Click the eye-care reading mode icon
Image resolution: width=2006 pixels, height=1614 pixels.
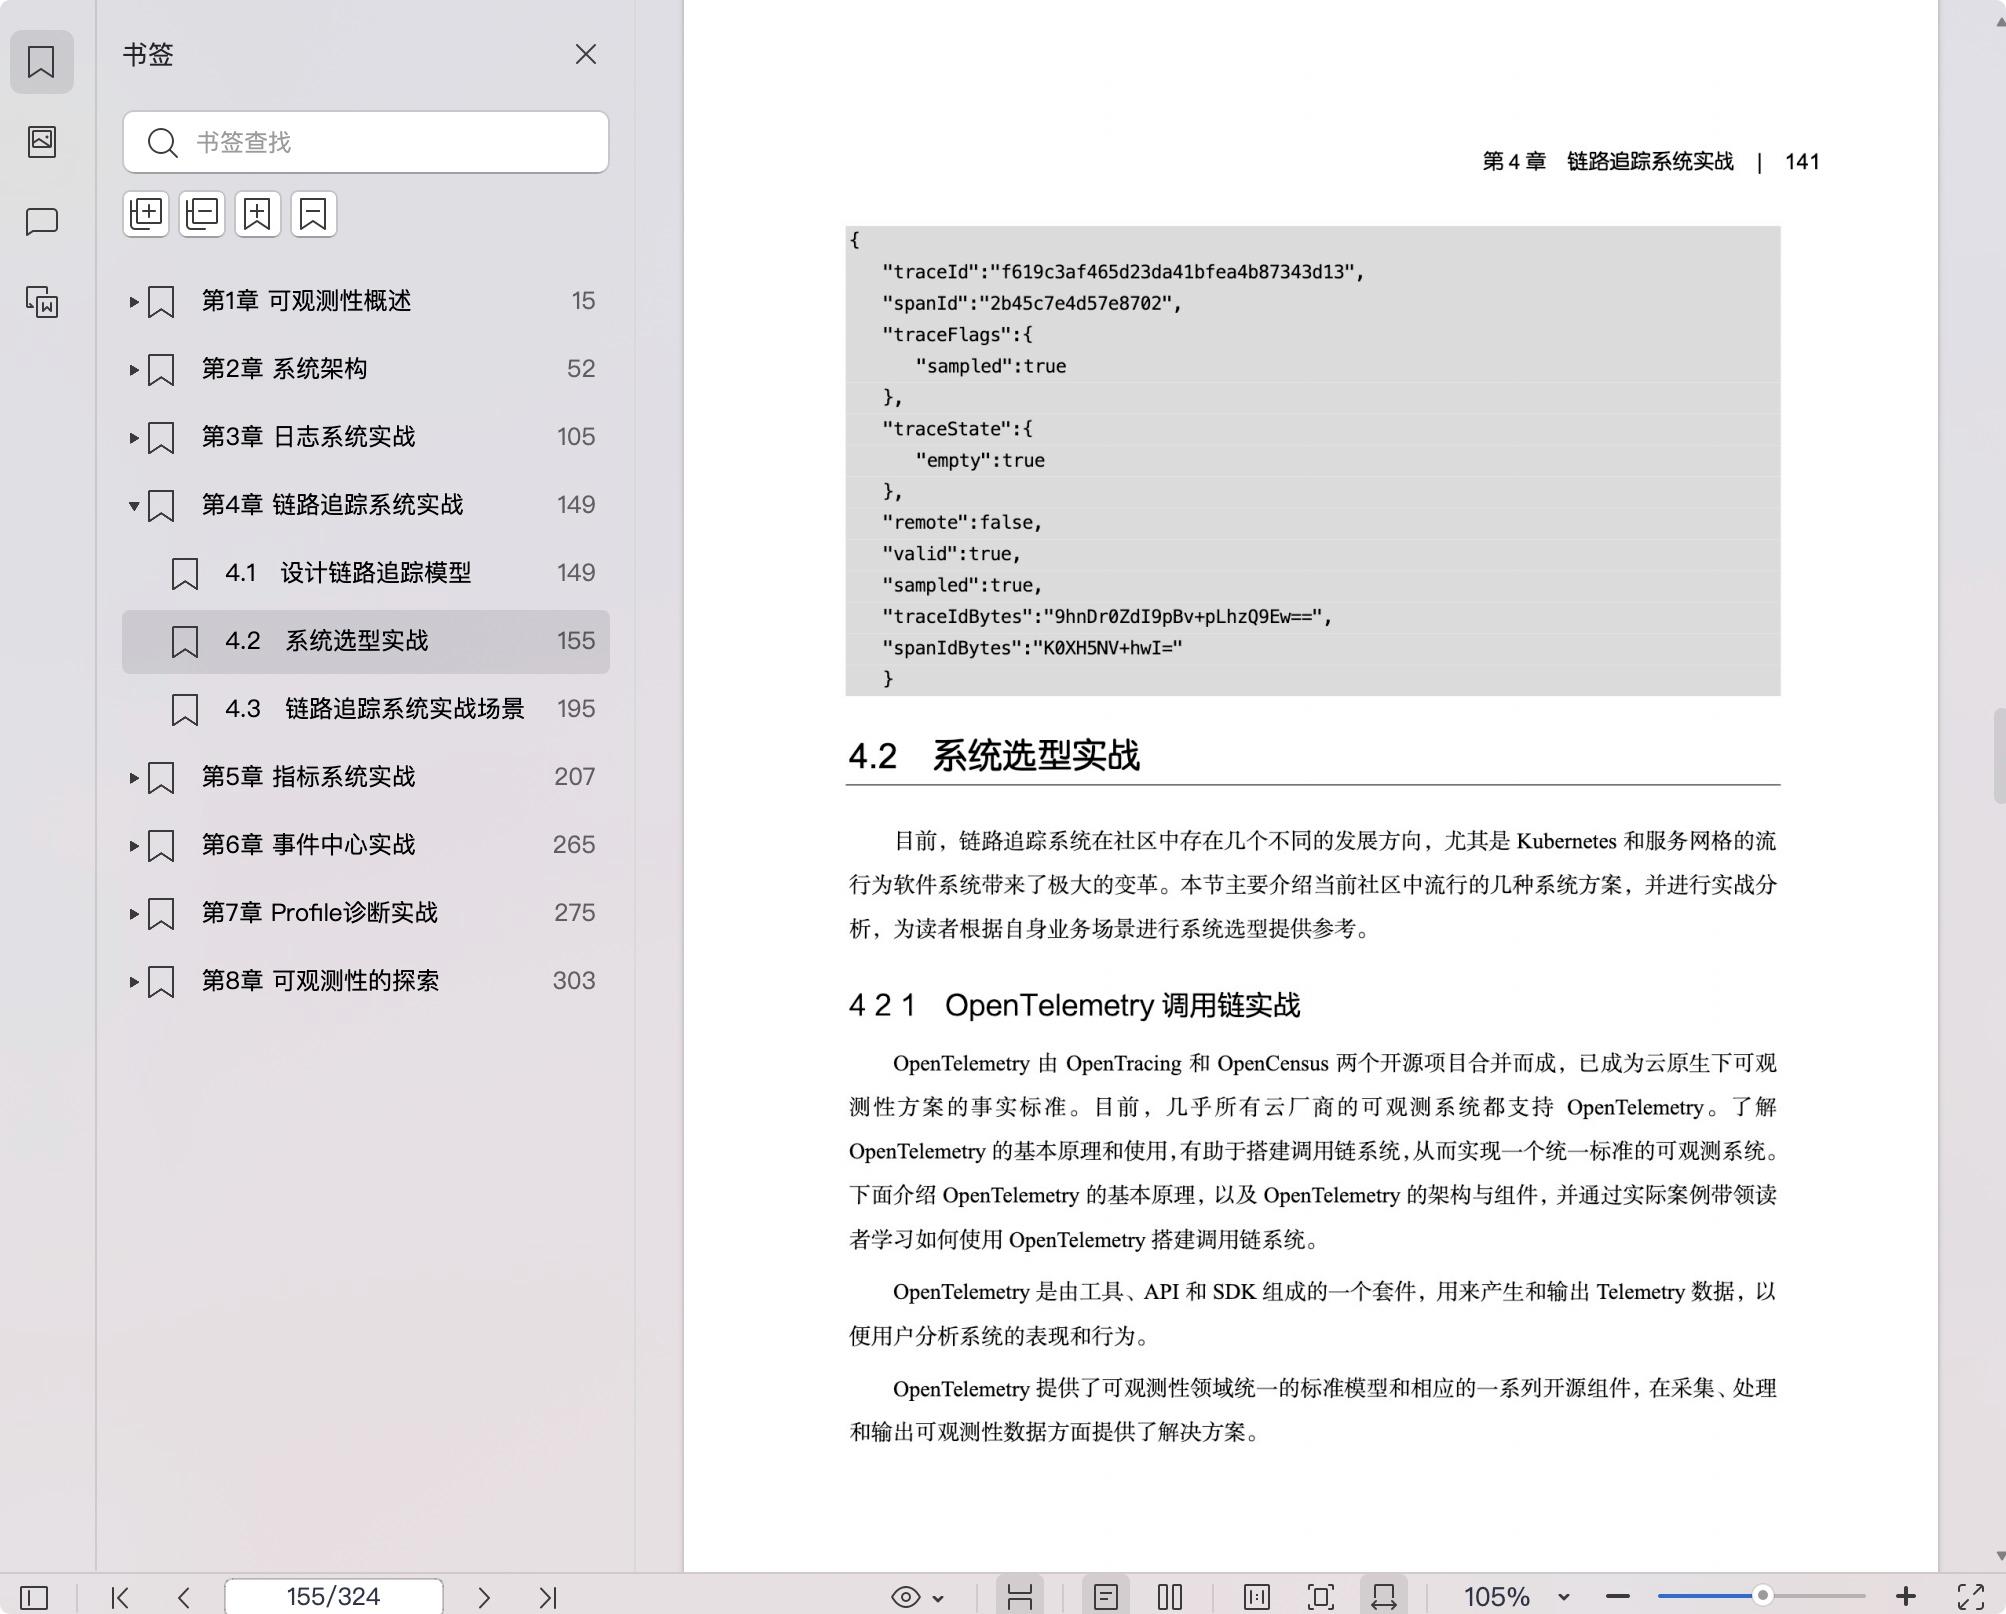[906, 1597]
